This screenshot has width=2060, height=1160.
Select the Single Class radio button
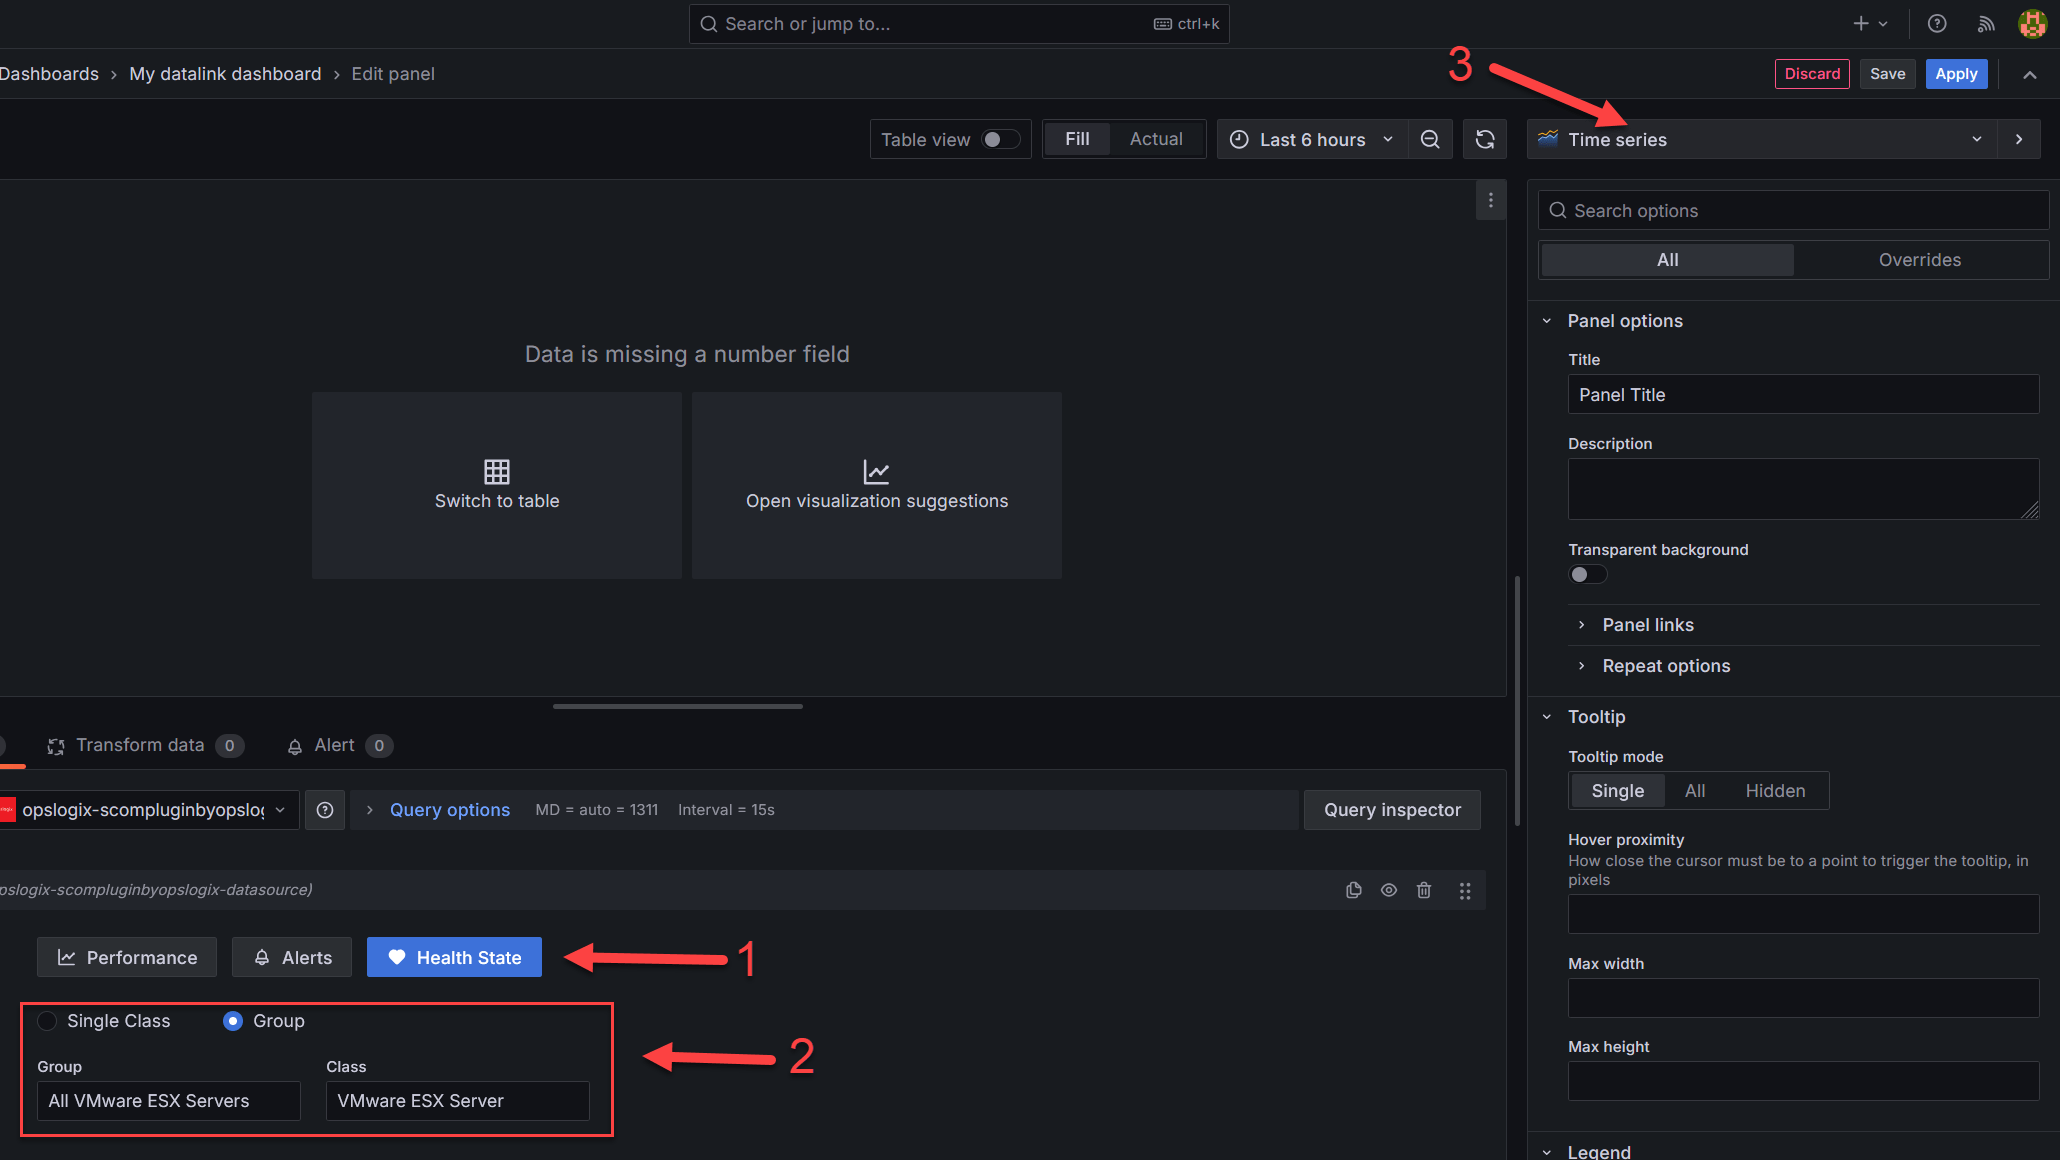[x=46, y=1021]
